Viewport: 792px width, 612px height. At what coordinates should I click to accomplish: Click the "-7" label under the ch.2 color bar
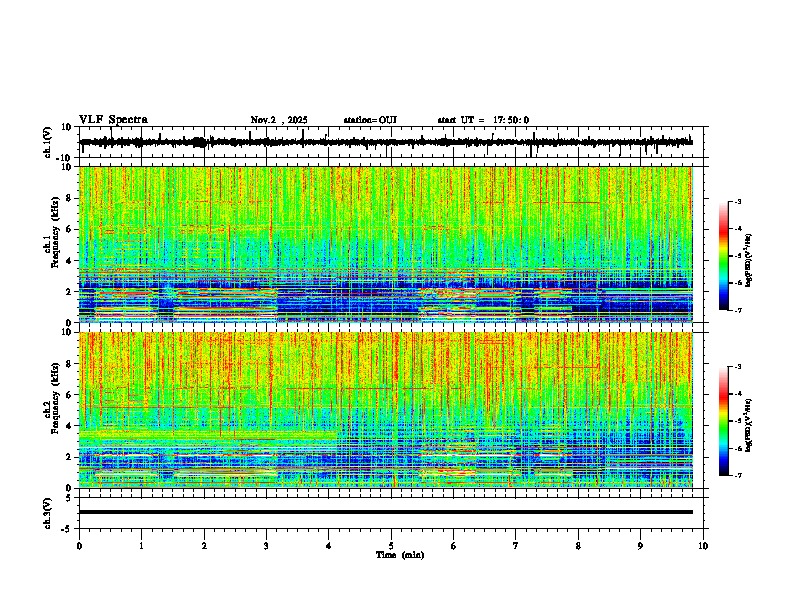coord(737,475)
